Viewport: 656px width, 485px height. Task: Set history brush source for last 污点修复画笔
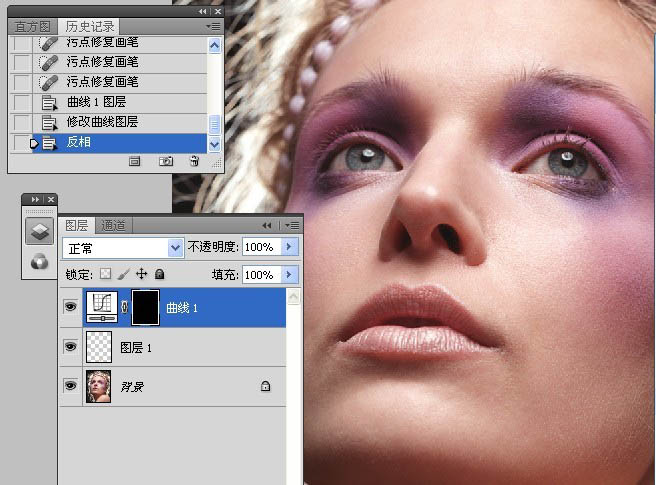21,82
